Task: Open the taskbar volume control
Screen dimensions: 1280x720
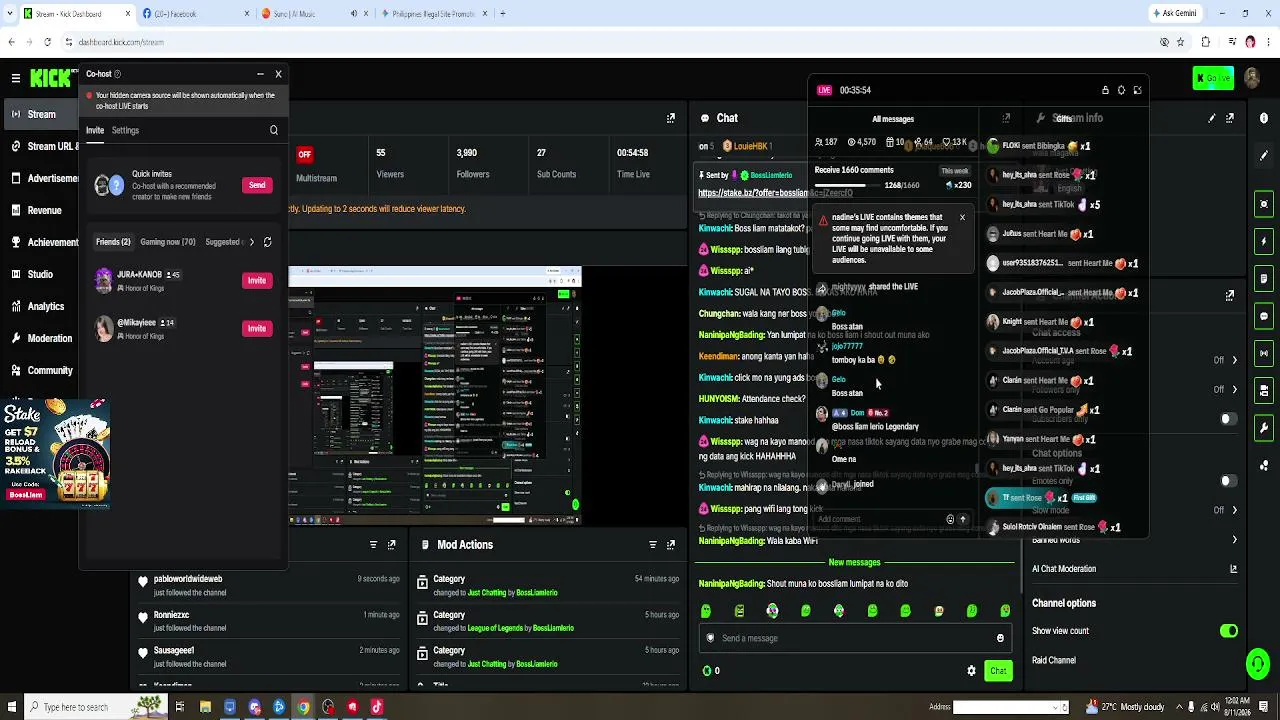Action: pyautogui.click(x=1215, y=707)
